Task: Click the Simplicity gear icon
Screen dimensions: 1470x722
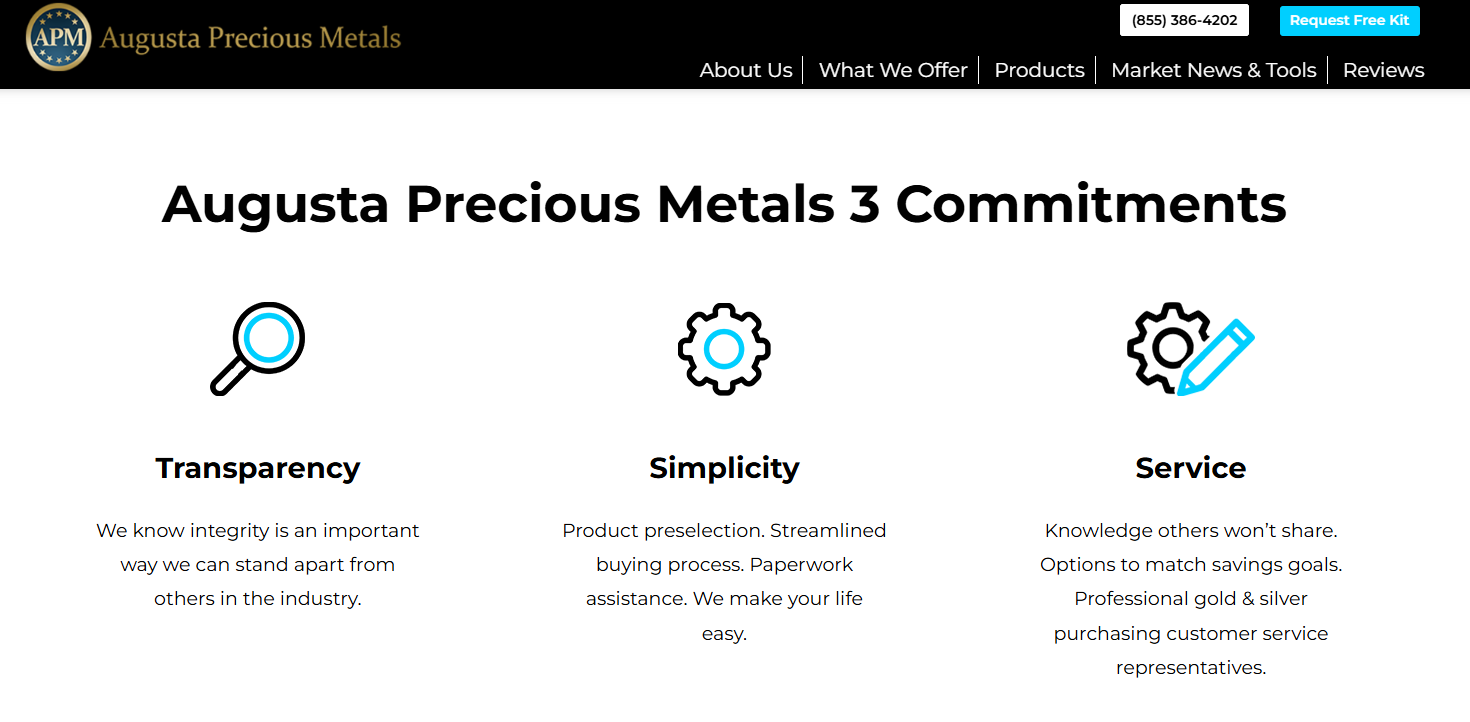Action: (724, 348)
